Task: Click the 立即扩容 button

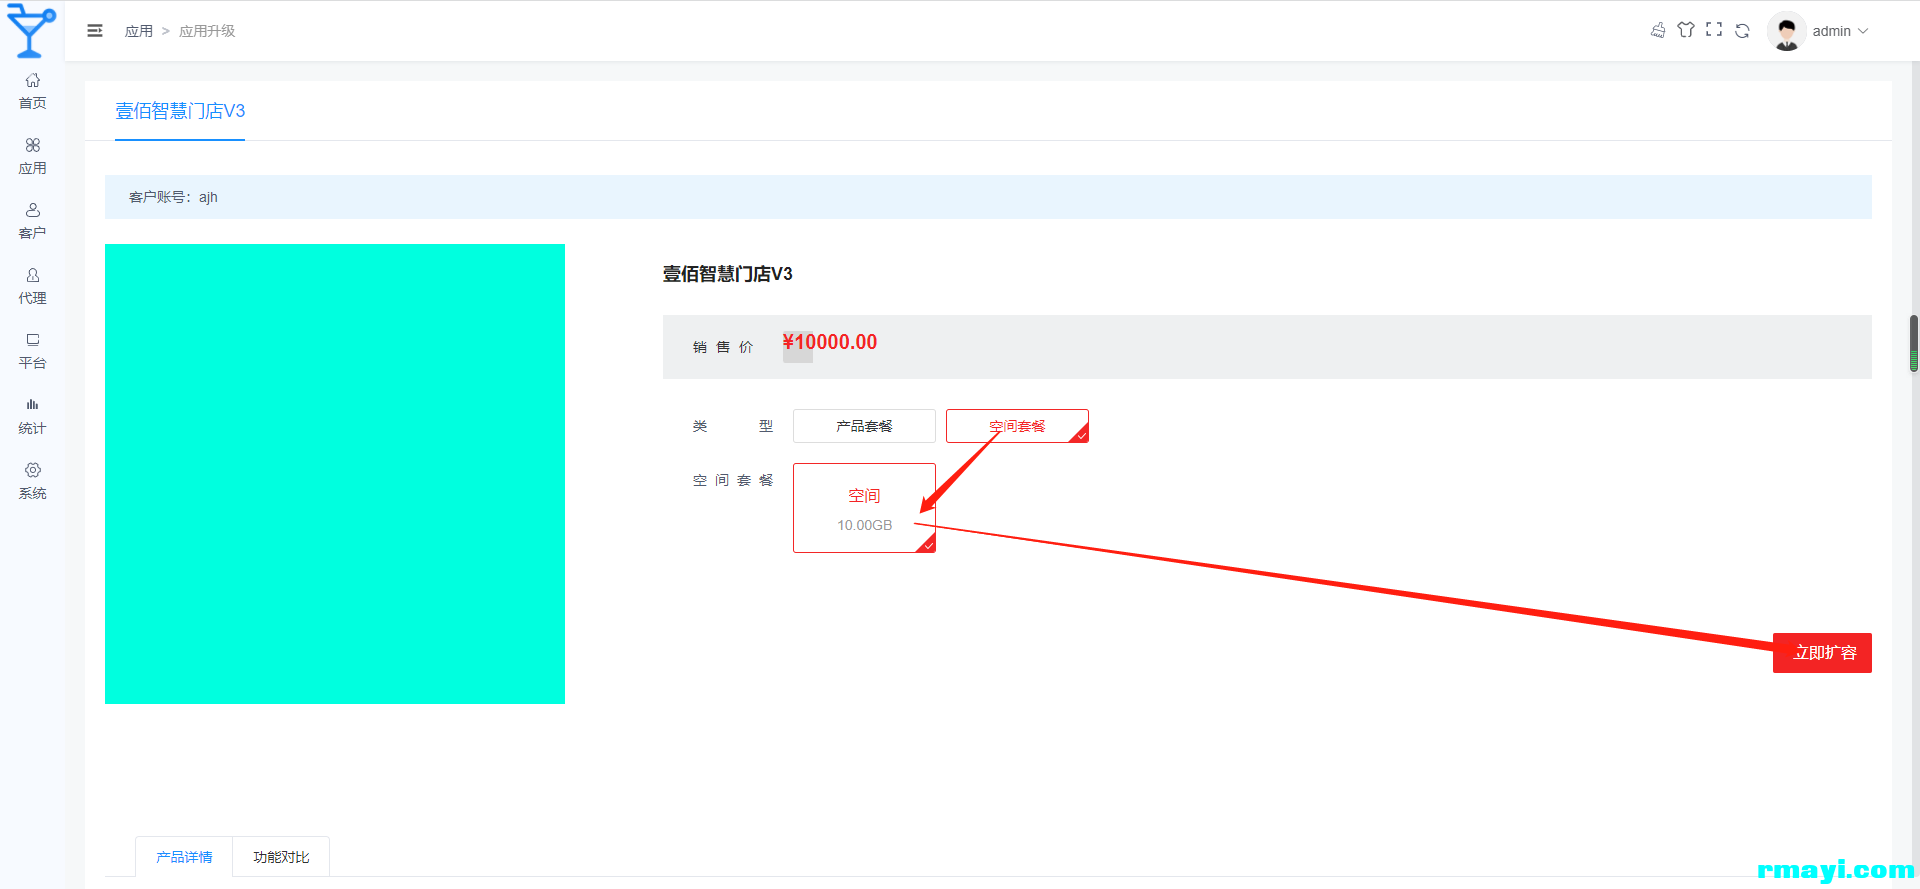Action: pyautogui.click(x=1822, y=653)
